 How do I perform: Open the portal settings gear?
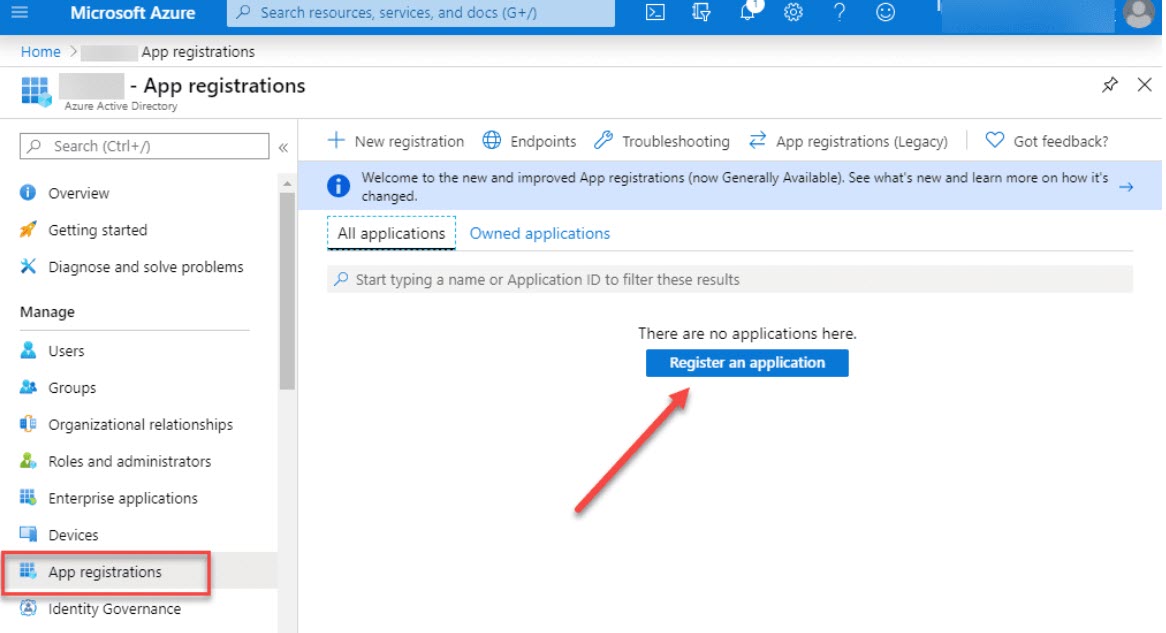pyautogui.click(x=794, y=13)
